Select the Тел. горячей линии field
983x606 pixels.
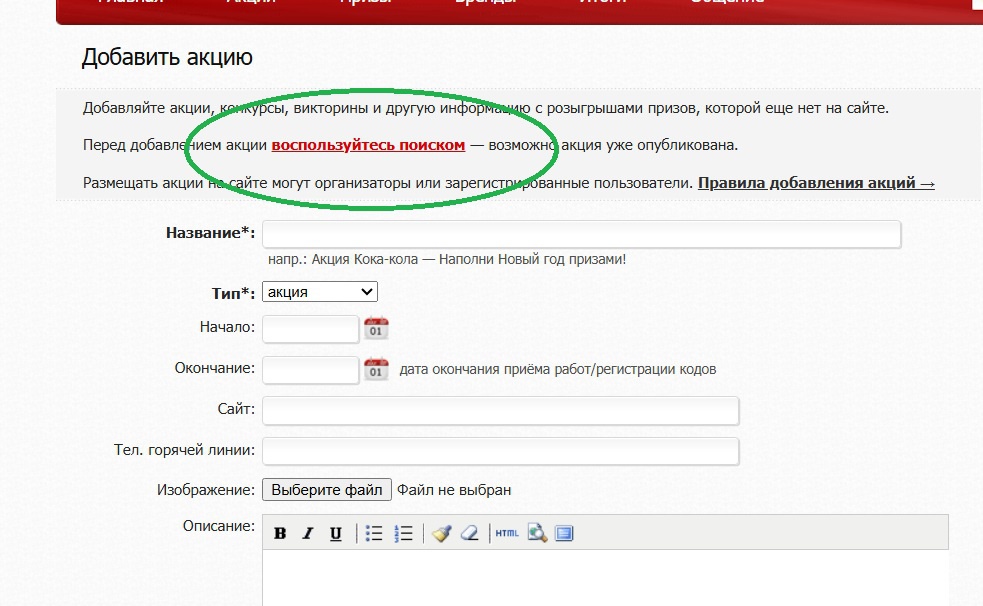click(500, 451)
